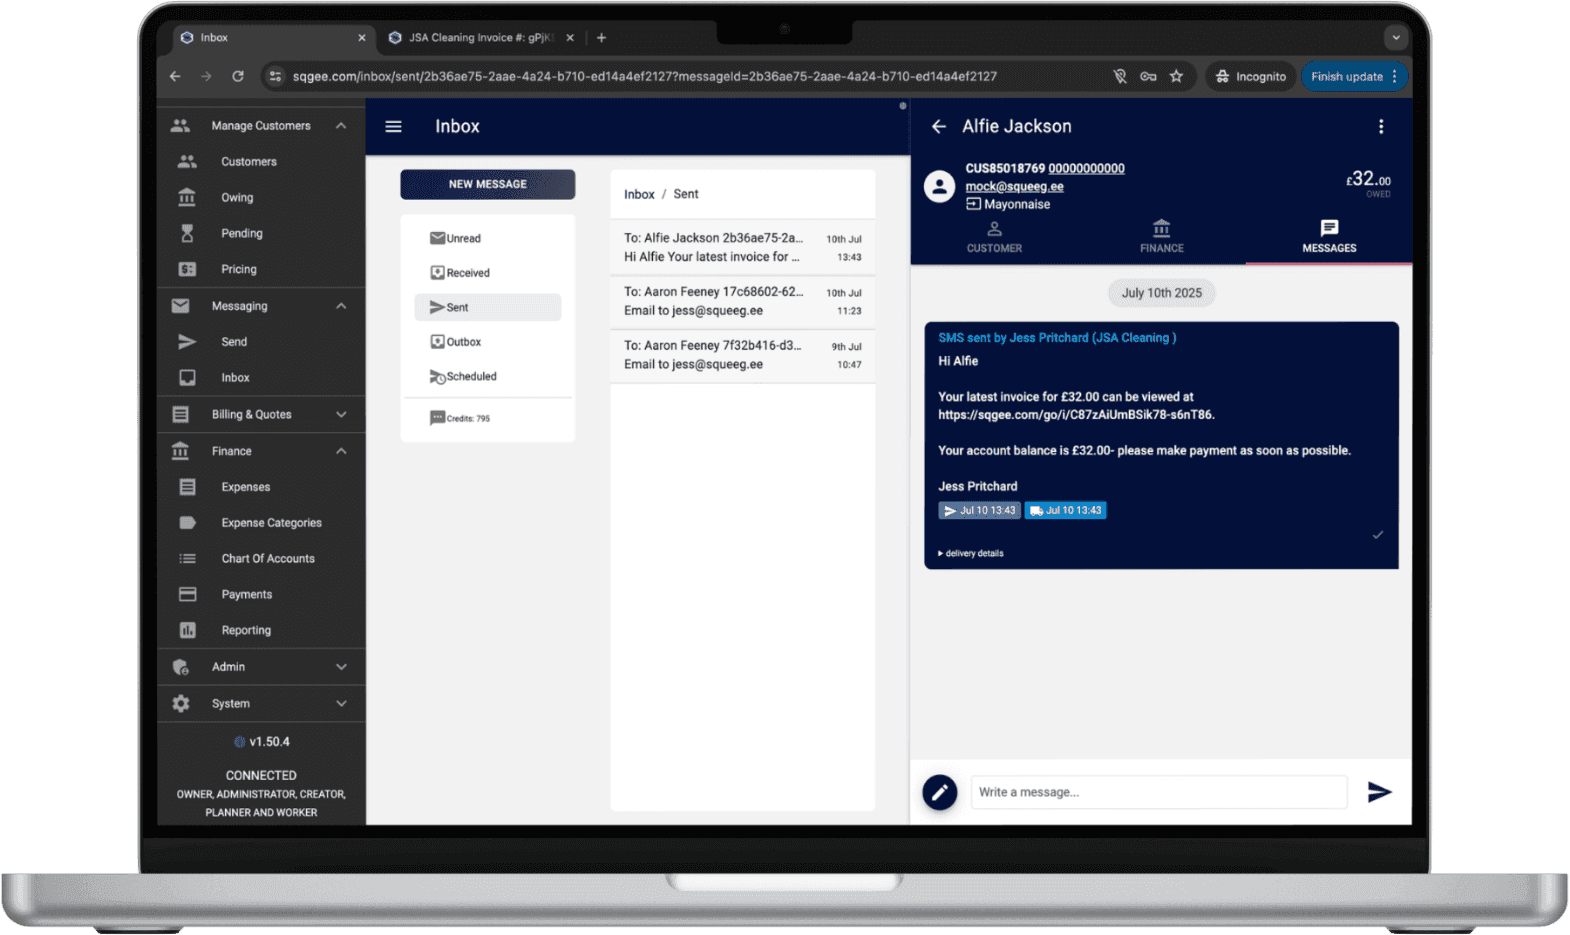
Task: Expand the Billing & Quotes section
Action: 341,414
